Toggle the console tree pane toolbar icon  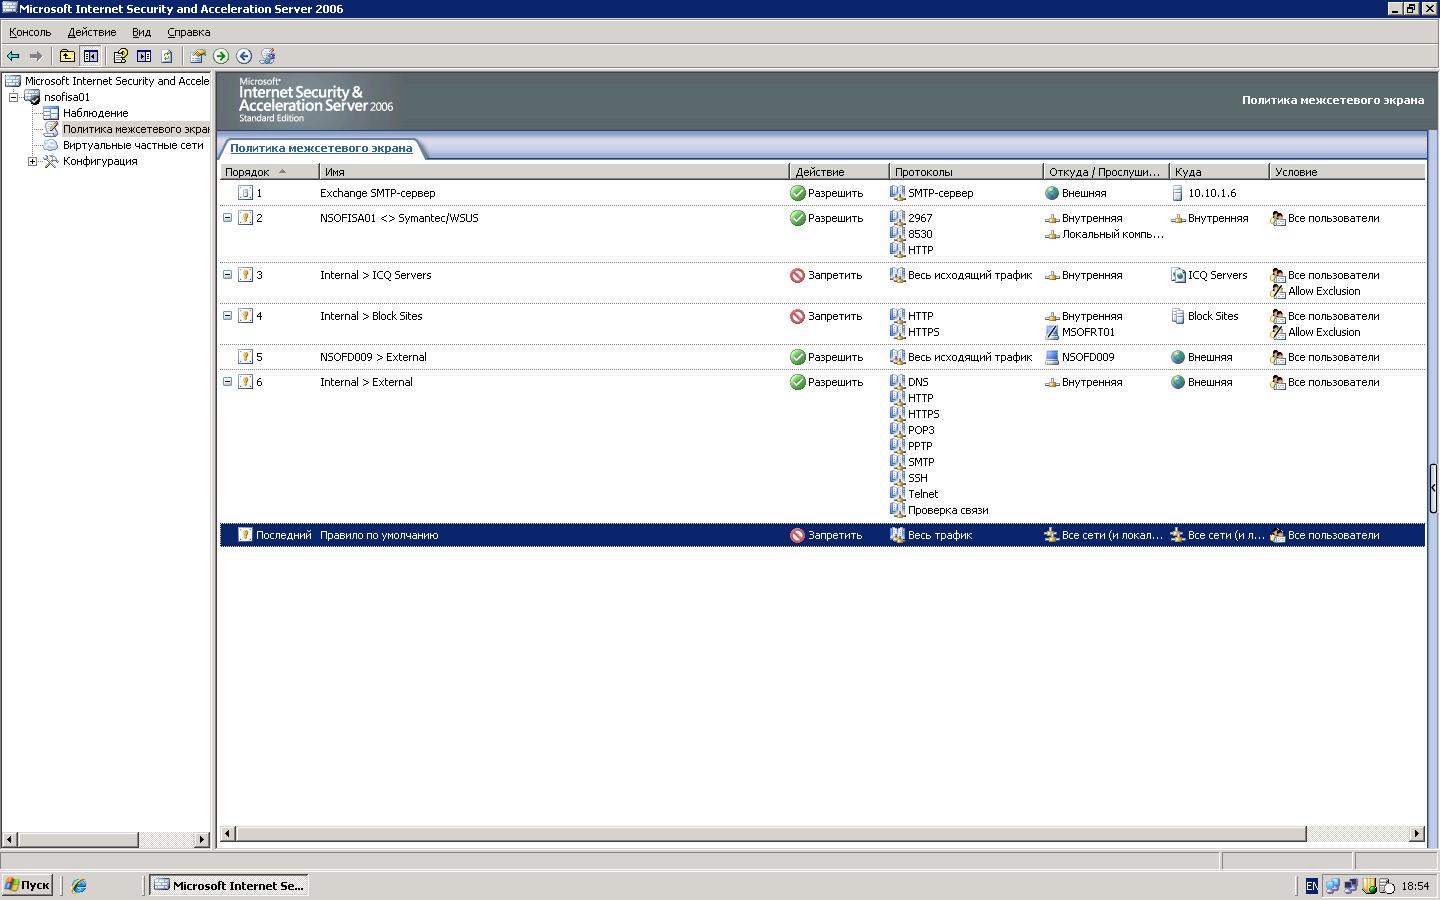91,56
